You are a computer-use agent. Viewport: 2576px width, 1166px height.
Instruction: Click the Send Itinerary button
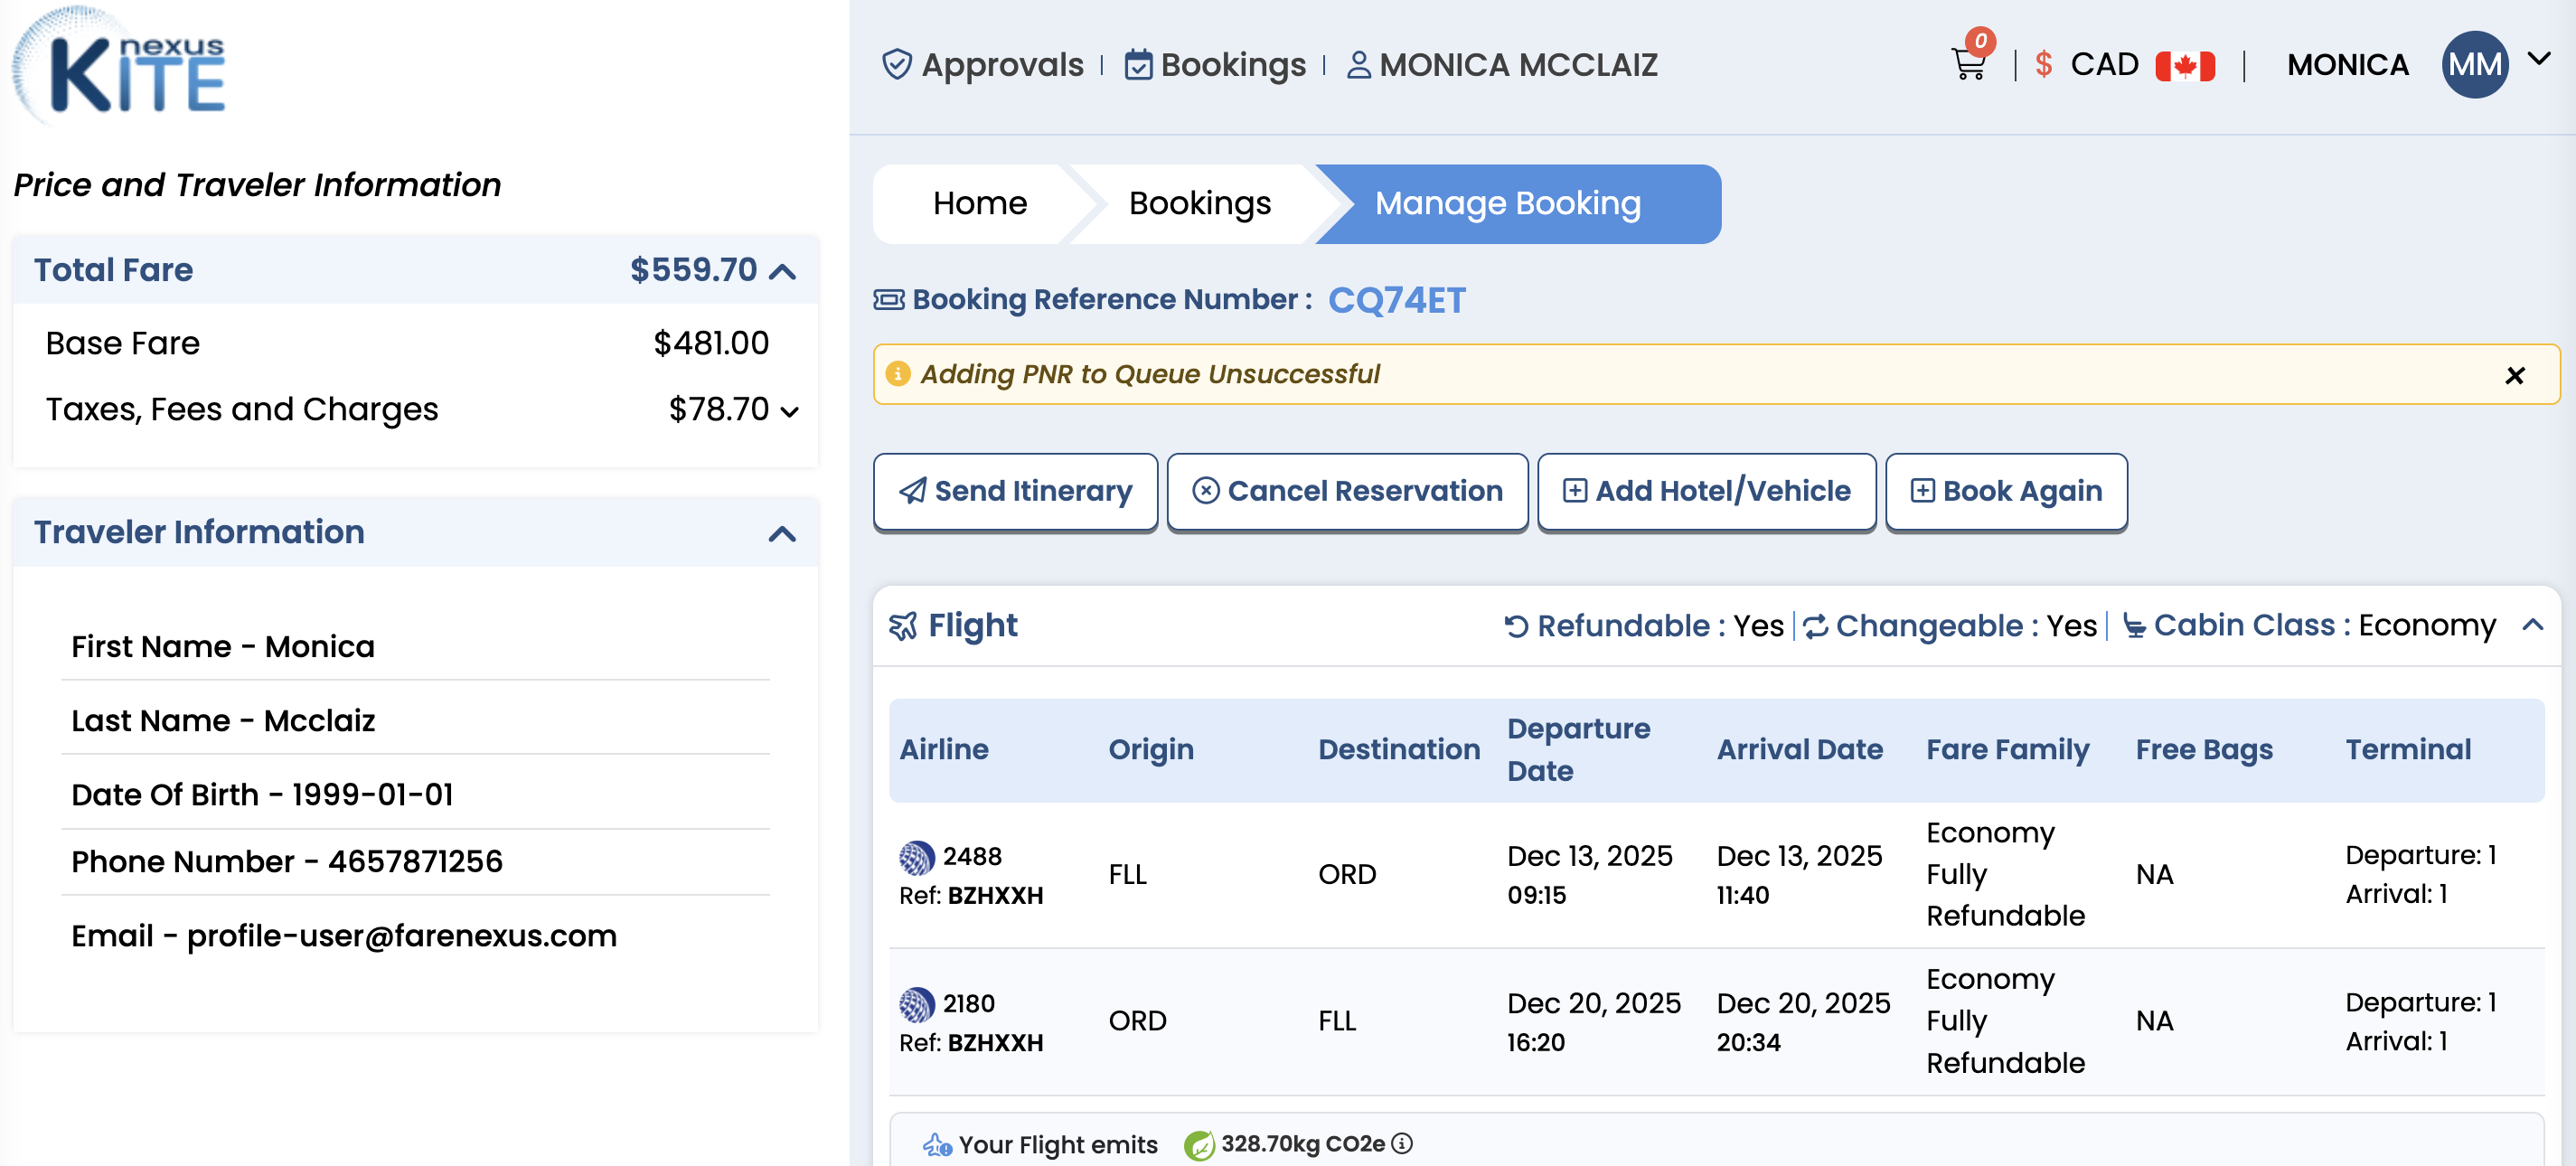[x=1015, y=491]
